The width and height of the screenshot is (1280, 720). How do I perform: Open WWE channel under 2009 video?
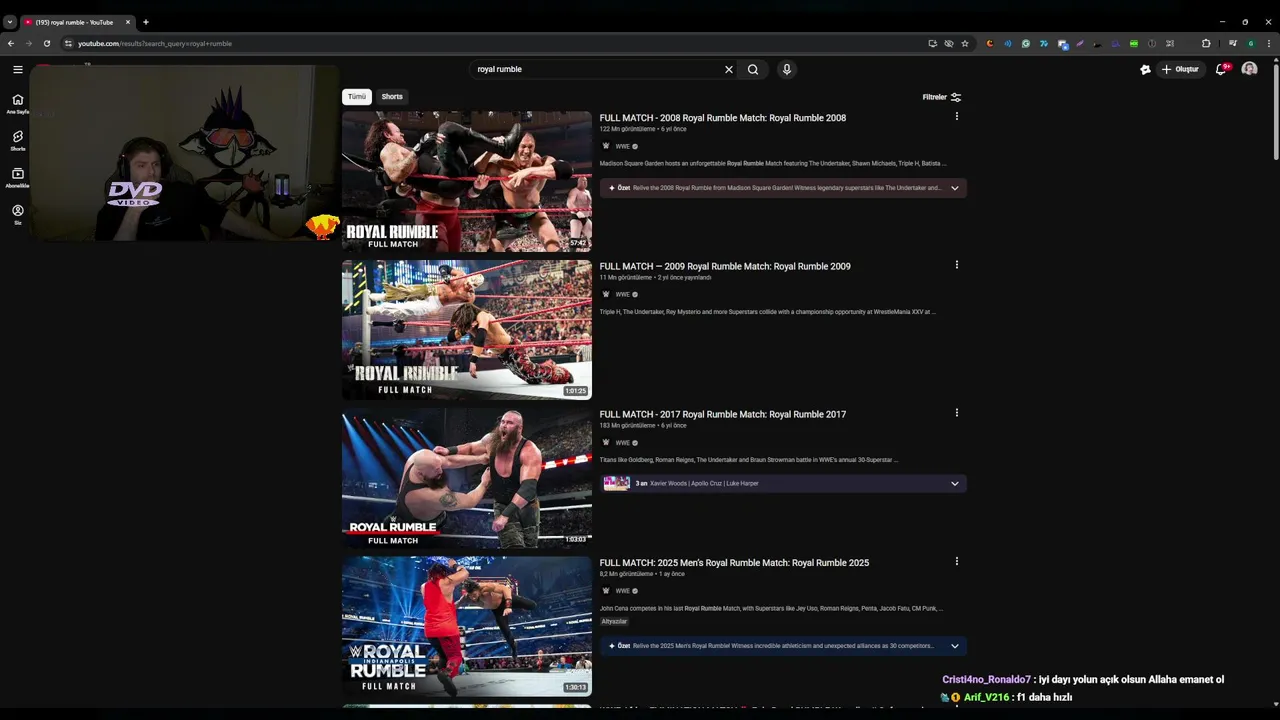pyautogui.click(x=622, y=294)
